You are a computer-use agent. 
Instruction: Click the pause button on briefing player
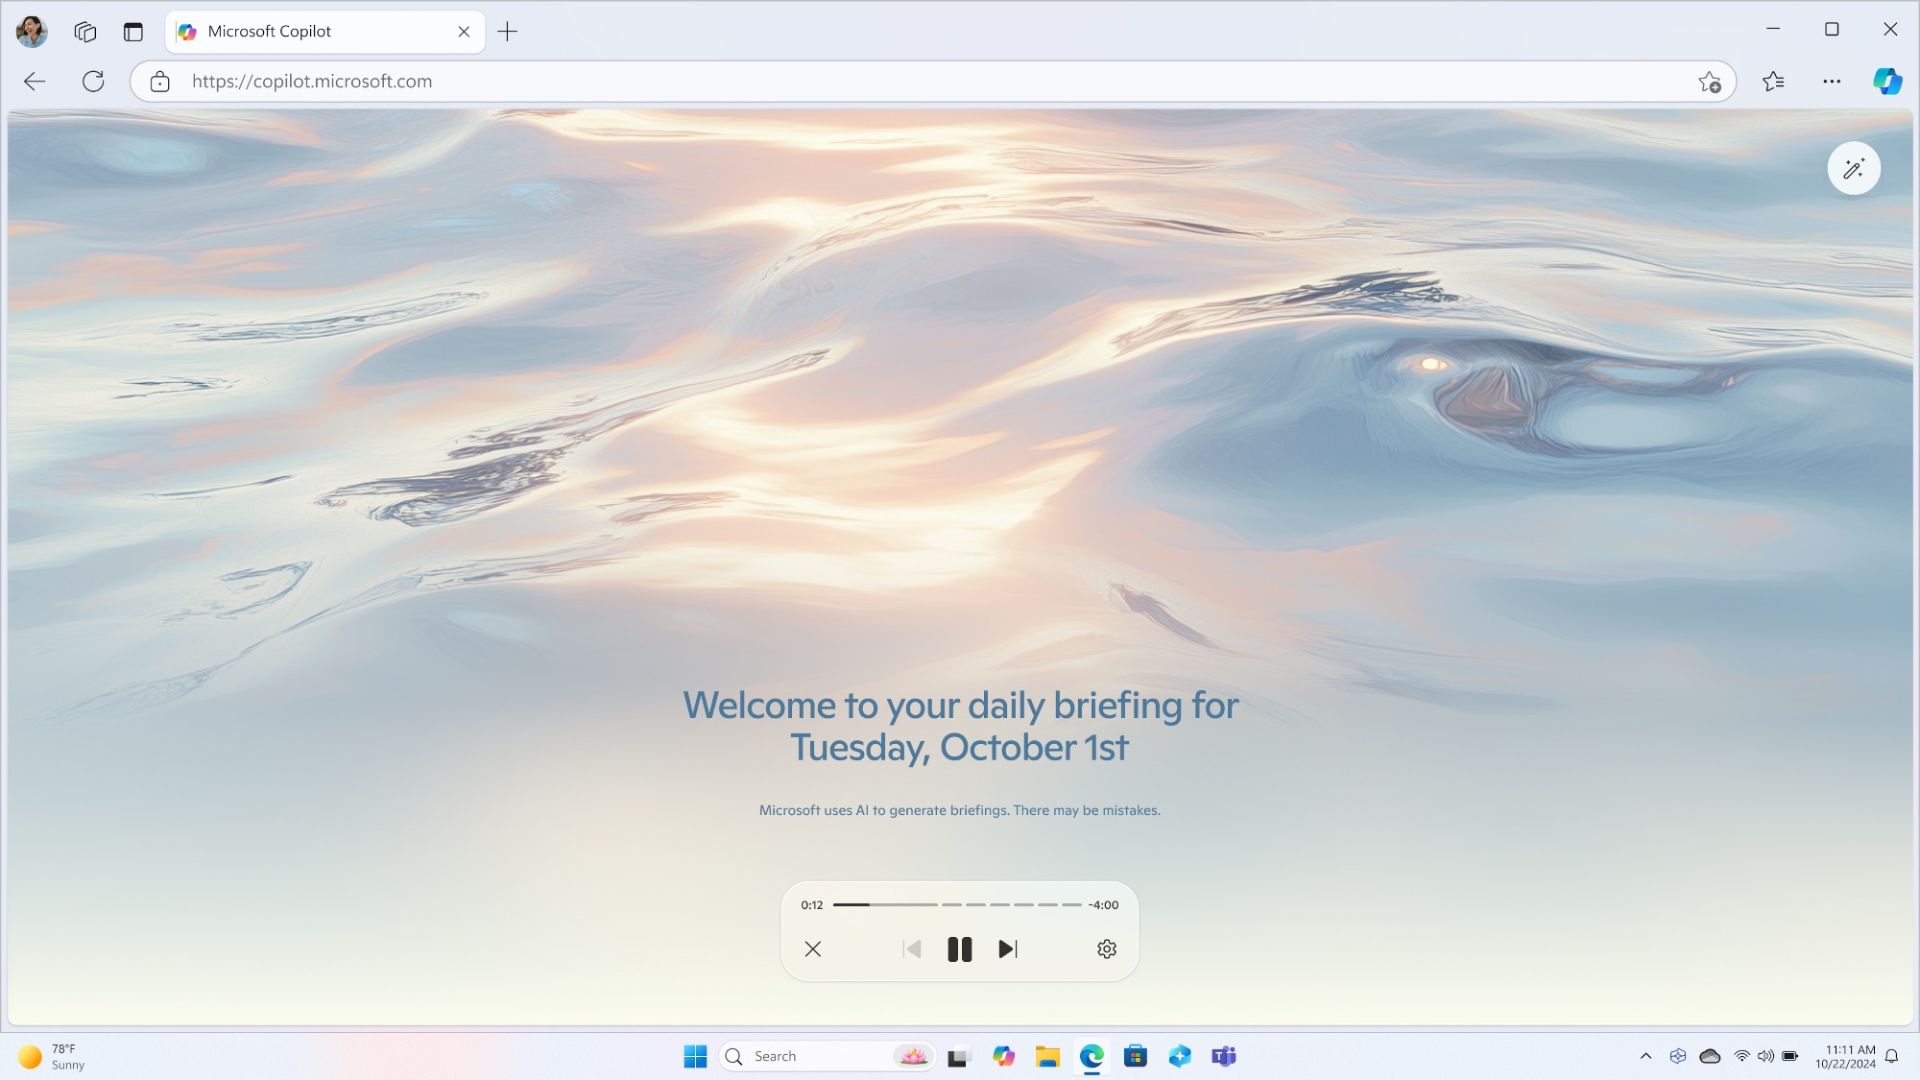pyautogui.click(x=960, y=949)
